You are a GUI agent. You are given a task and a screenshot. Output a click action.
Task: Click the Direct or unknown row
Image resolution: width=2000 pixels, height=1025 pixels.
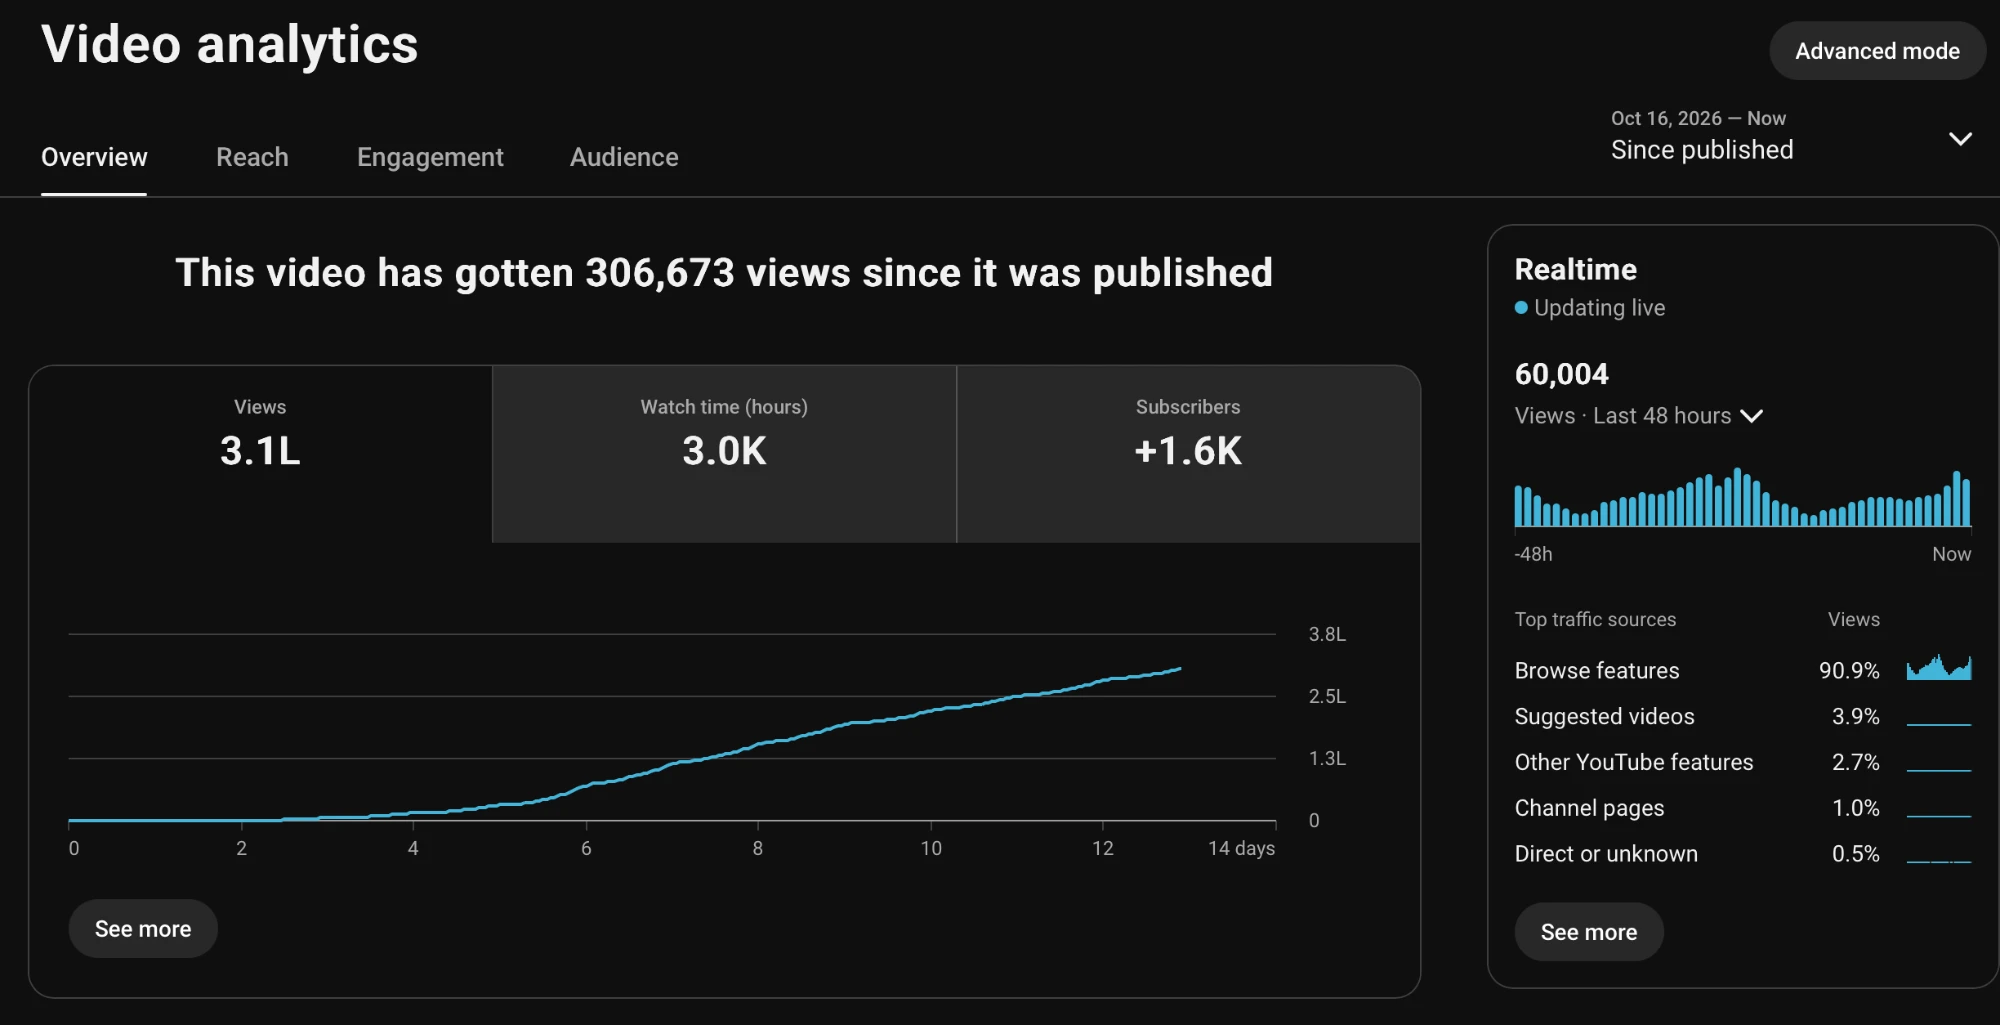pyautogui.click(x=1742, y=854)
